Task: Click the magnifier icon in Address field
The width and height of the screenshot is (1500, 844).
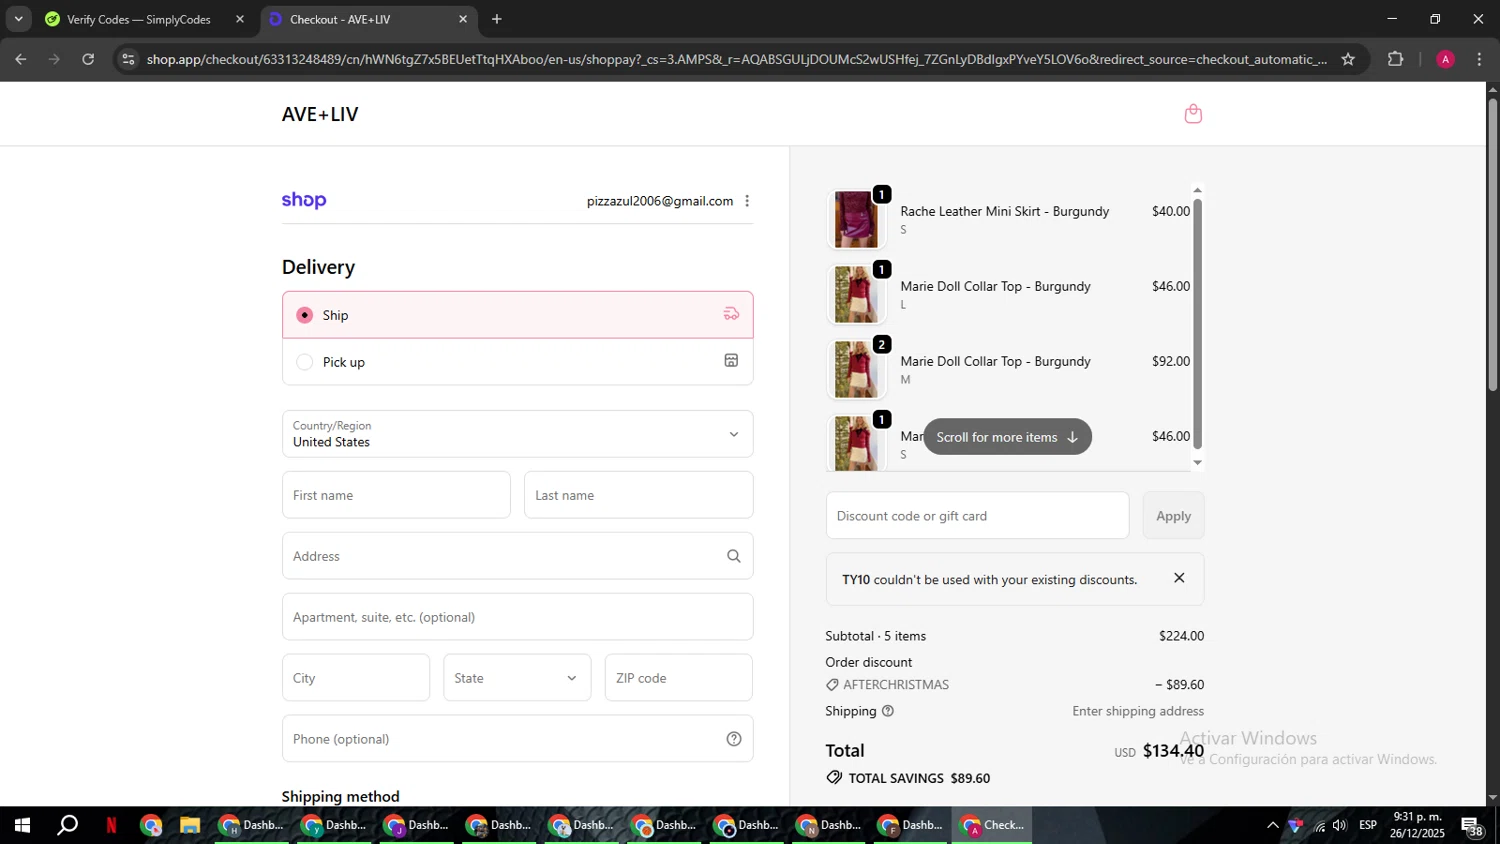Action: tap(734, 556)
